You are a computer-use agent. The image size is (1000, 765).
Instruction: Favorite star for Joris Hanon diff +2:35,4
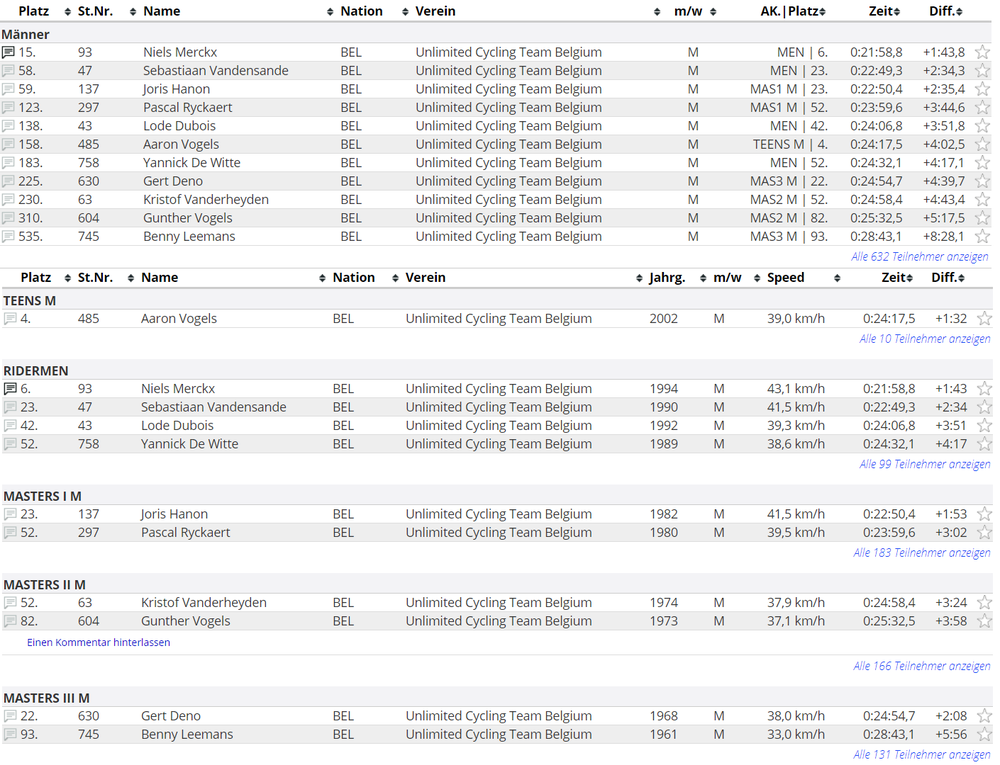[x=983, y=89]
